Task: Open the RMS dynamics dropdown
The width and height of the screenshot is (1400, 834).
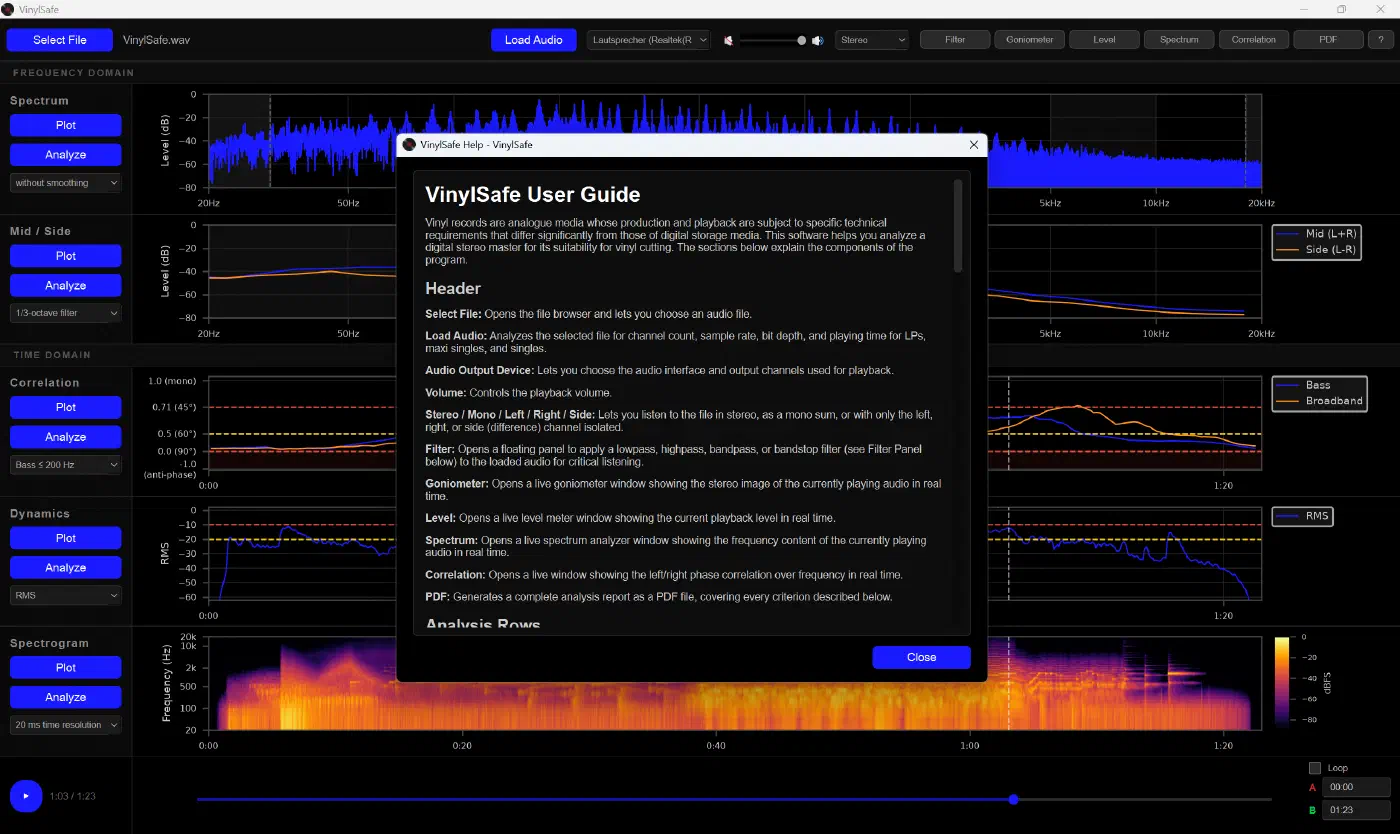Action: 66,595
